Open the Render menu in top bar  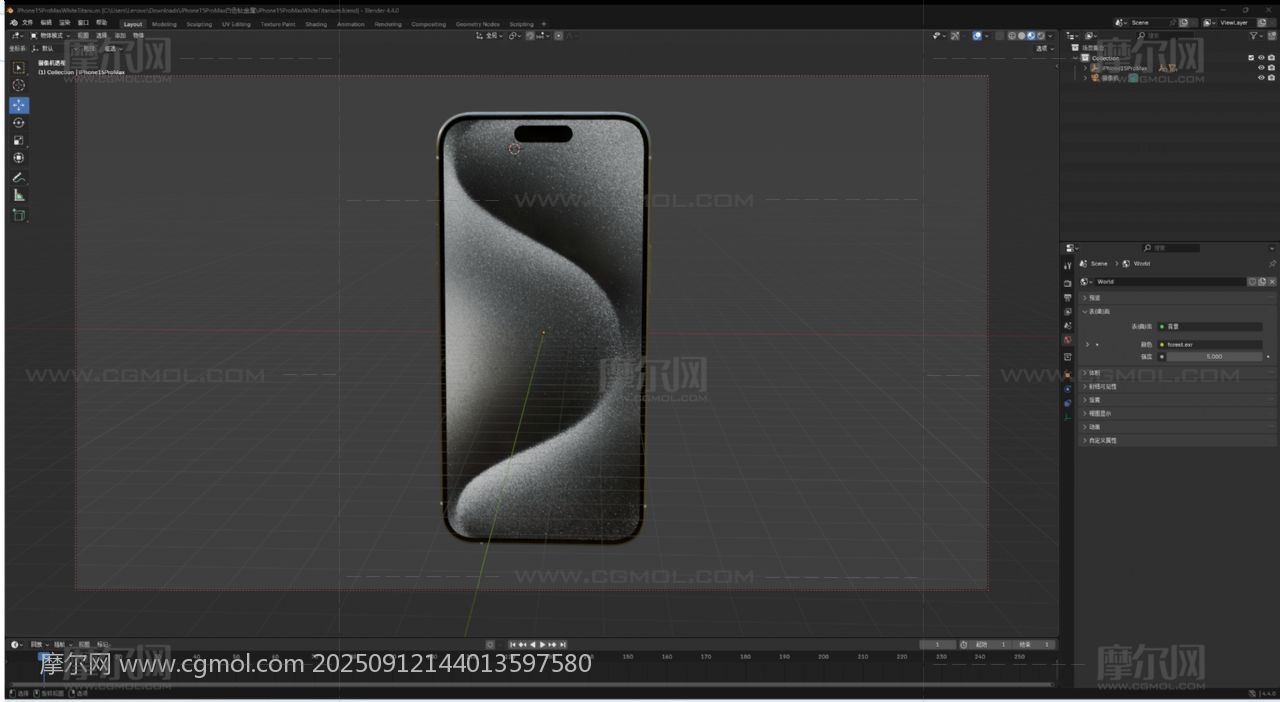click(x=64, y=22)
